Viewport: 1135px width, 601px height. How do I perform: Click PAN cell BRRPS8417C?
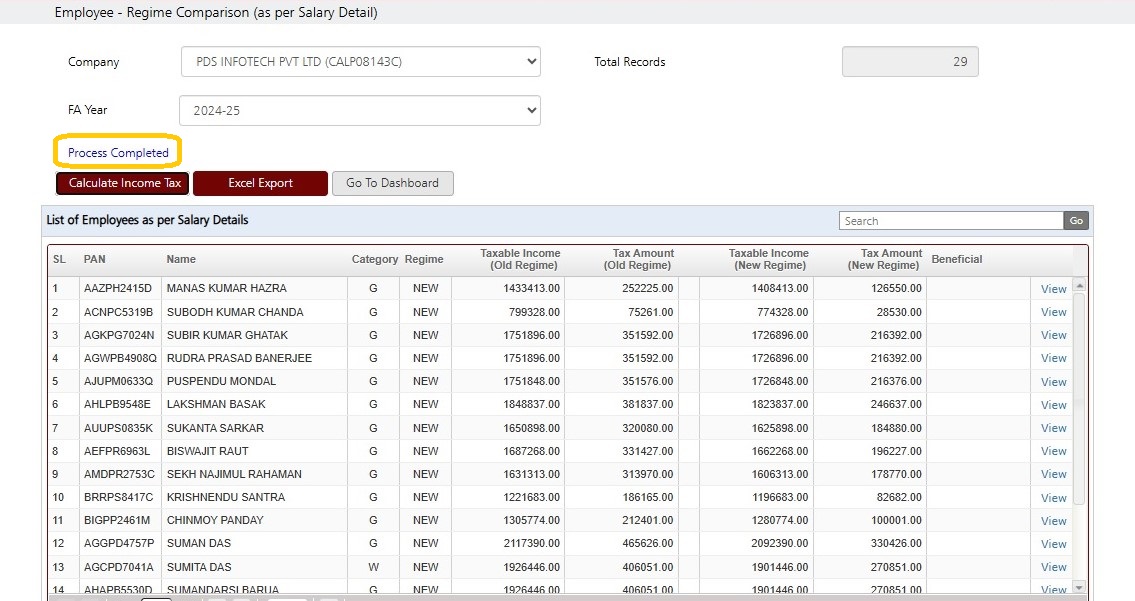pyautogui.click(x=119, y=497)
